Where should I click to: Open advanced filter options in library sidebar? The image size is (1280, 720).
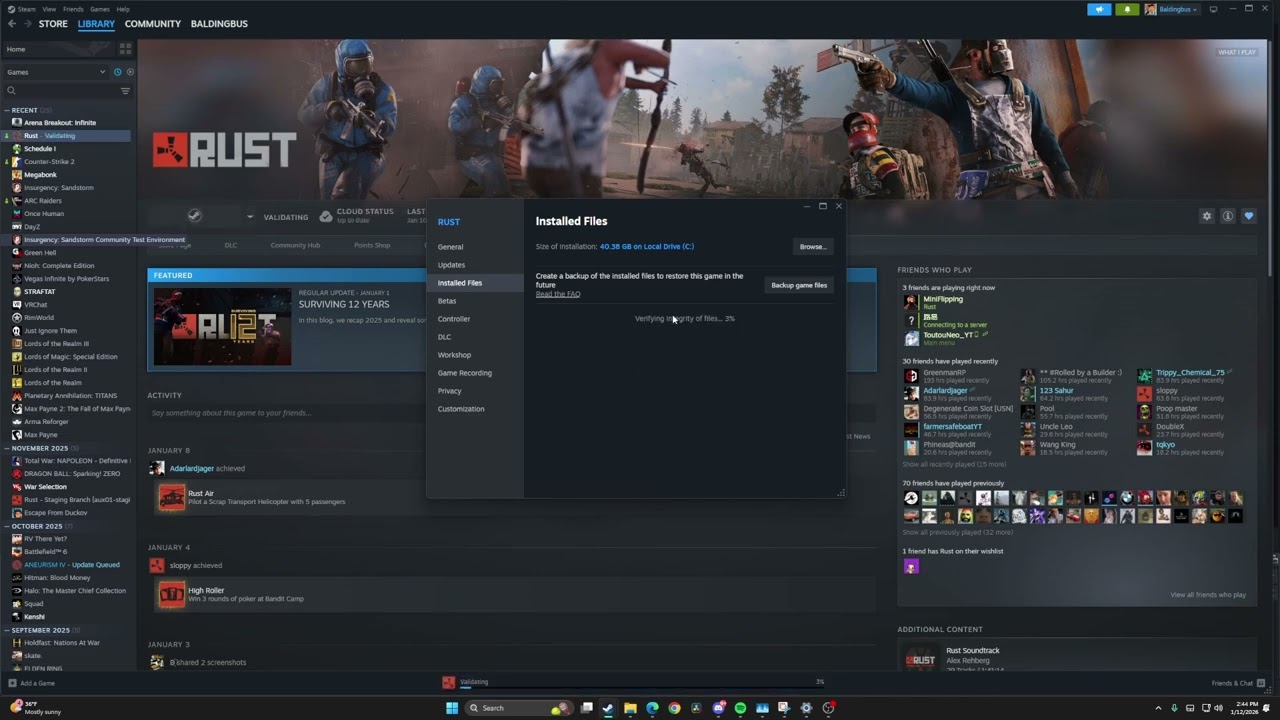point(125,91)
